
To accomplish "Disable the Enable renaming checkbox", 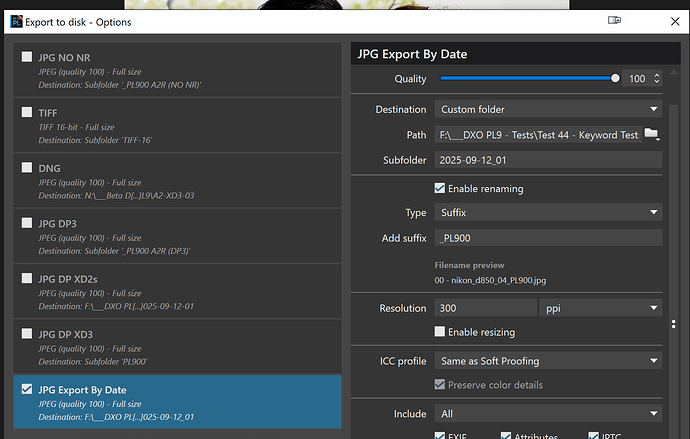I will click(440, 188).
